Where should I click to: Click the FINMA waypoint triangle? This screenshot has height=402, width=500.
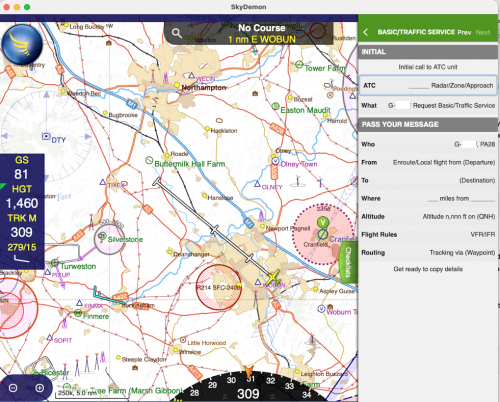coord(79,303)
